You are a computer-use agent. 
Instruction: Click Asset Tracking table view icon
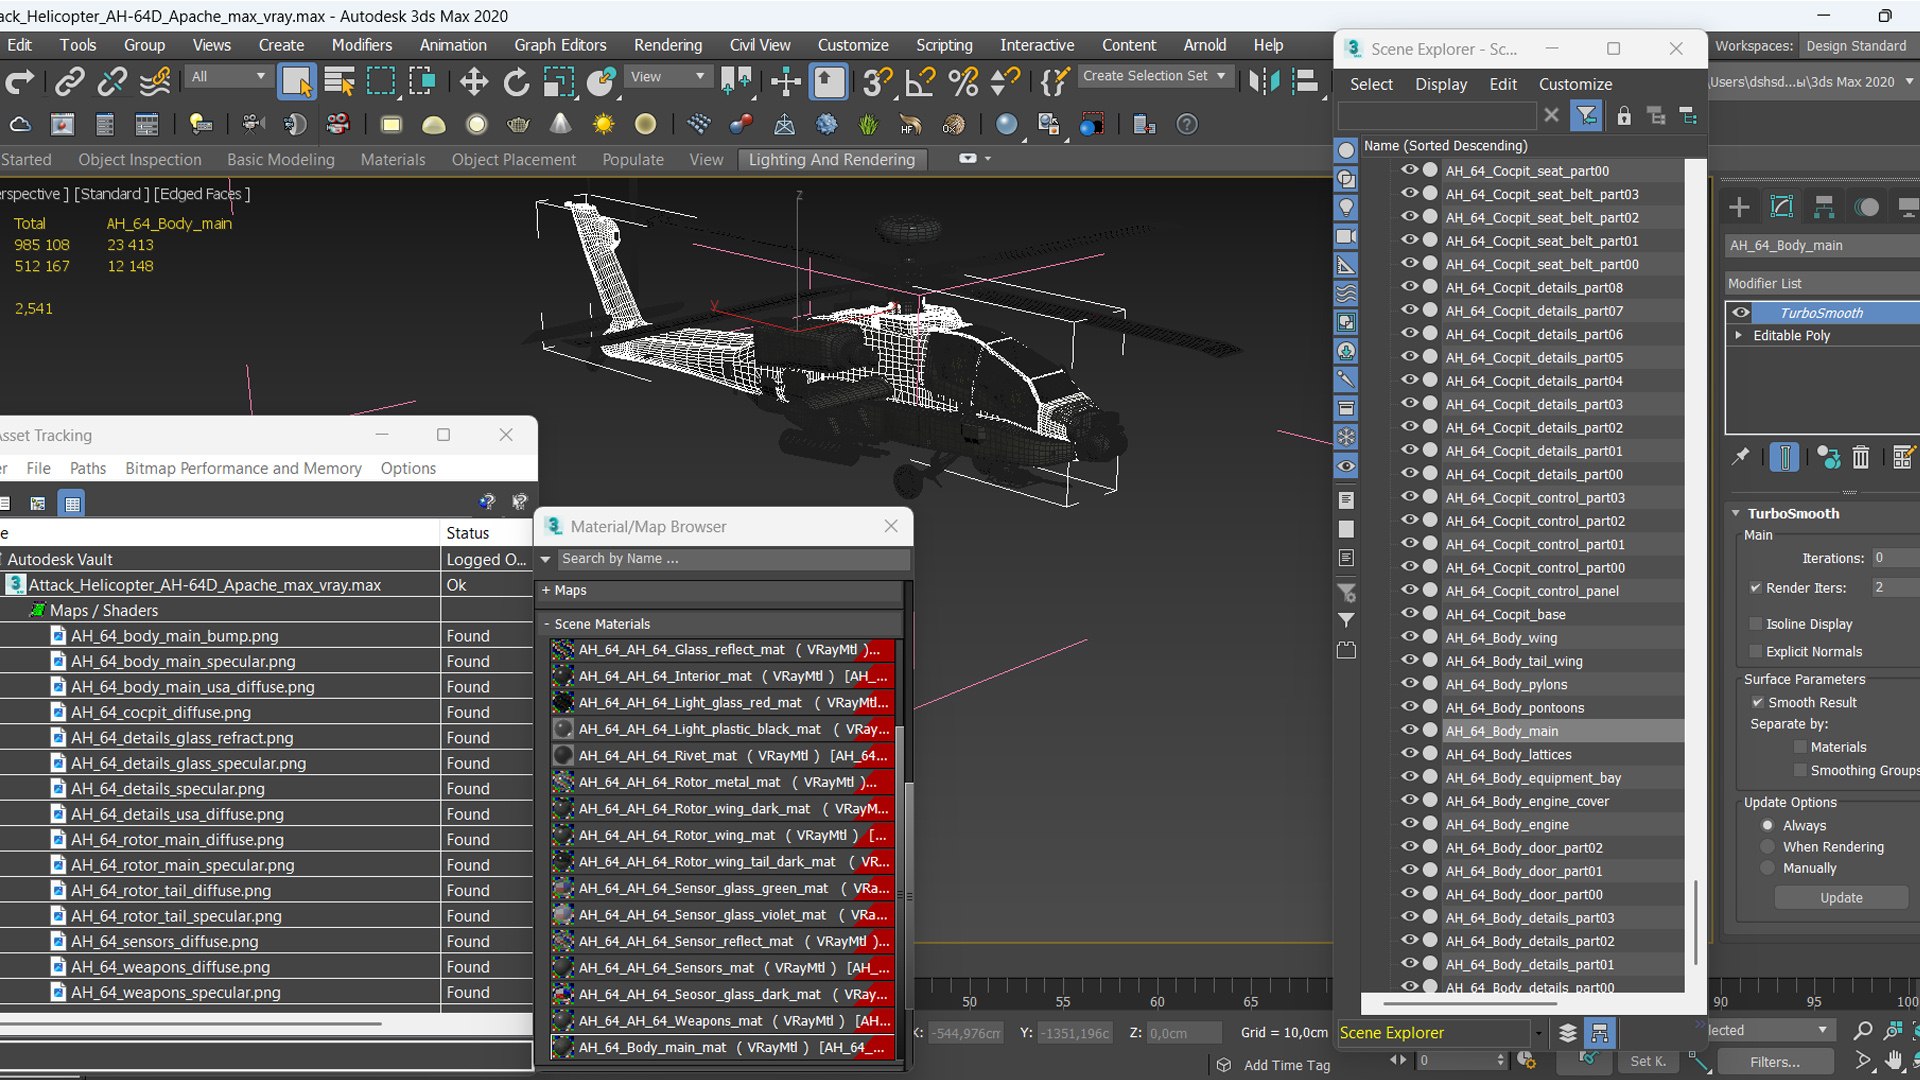[x=72, y=503]
